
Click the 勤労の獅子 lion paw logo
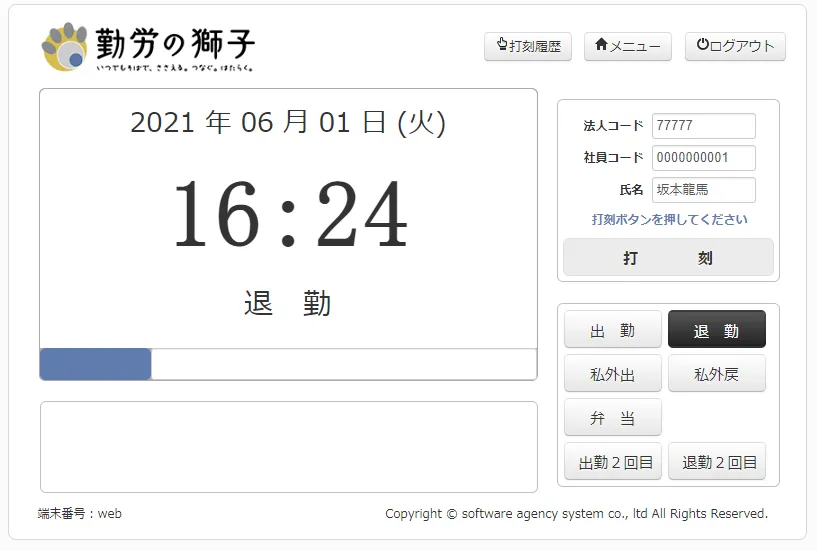[65, 47]
